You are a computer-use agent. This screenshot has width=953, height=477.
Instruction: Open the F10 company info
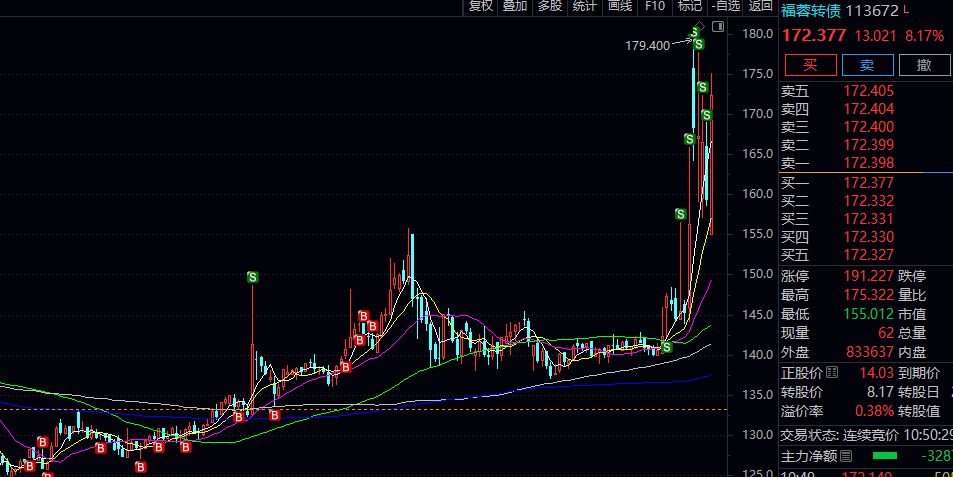pyautogui.click(x=655, y=6)
